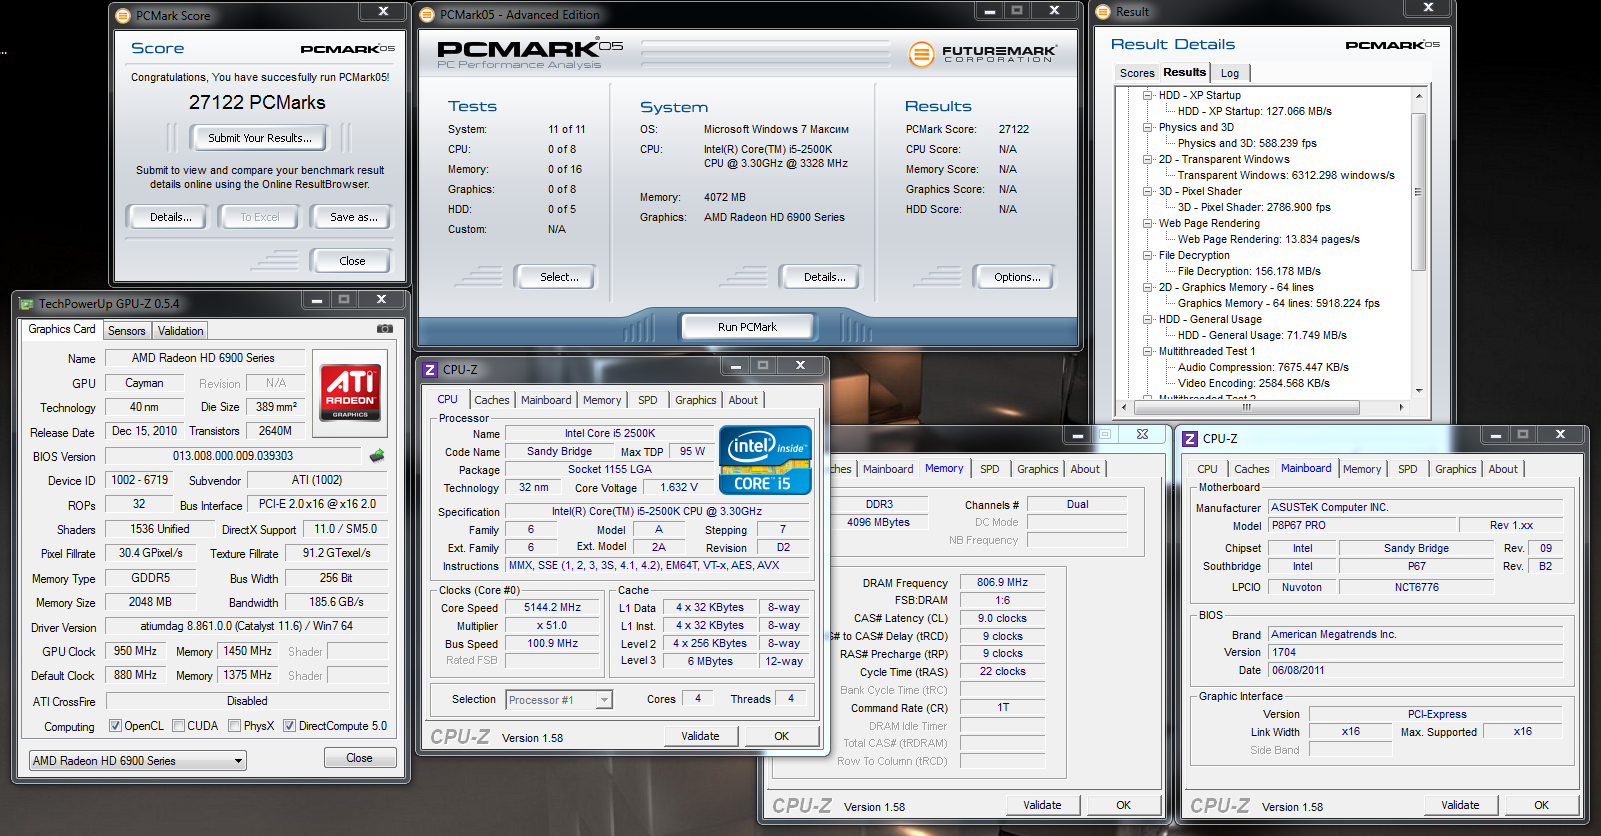Screen dimensions: 1601x836
Task: Click the Multiplier value x 51.0
Action: (552, 626)
